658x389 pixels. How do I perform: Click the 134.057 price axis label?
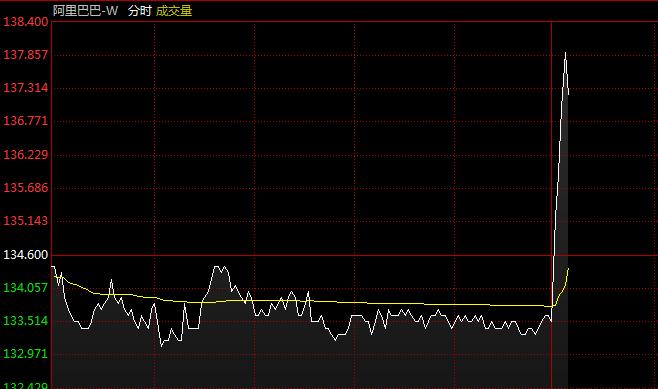[x=26, y=287]
